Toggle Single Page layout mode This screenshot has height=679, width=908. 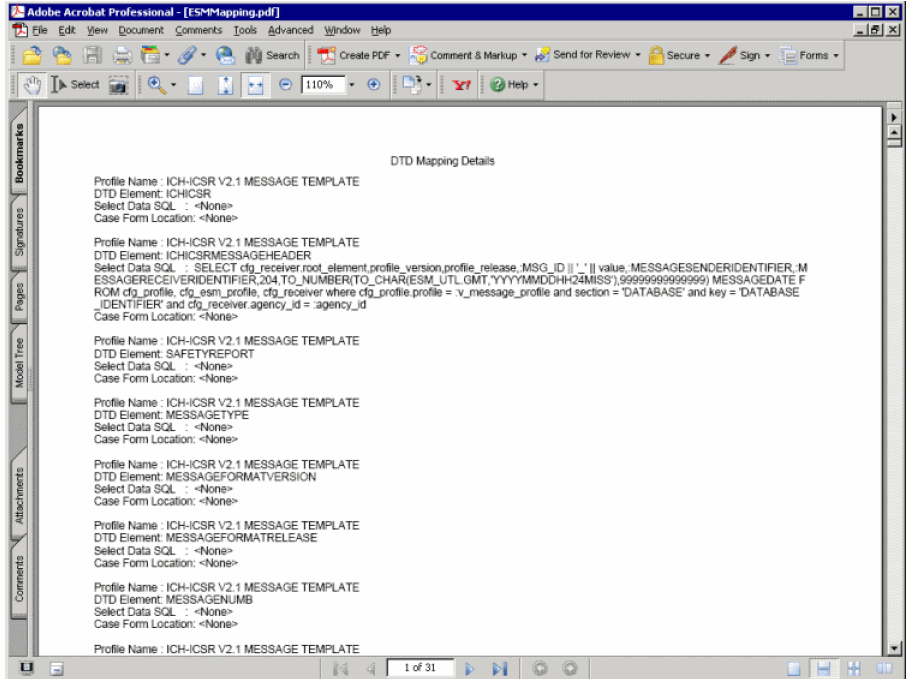(794, 668)
